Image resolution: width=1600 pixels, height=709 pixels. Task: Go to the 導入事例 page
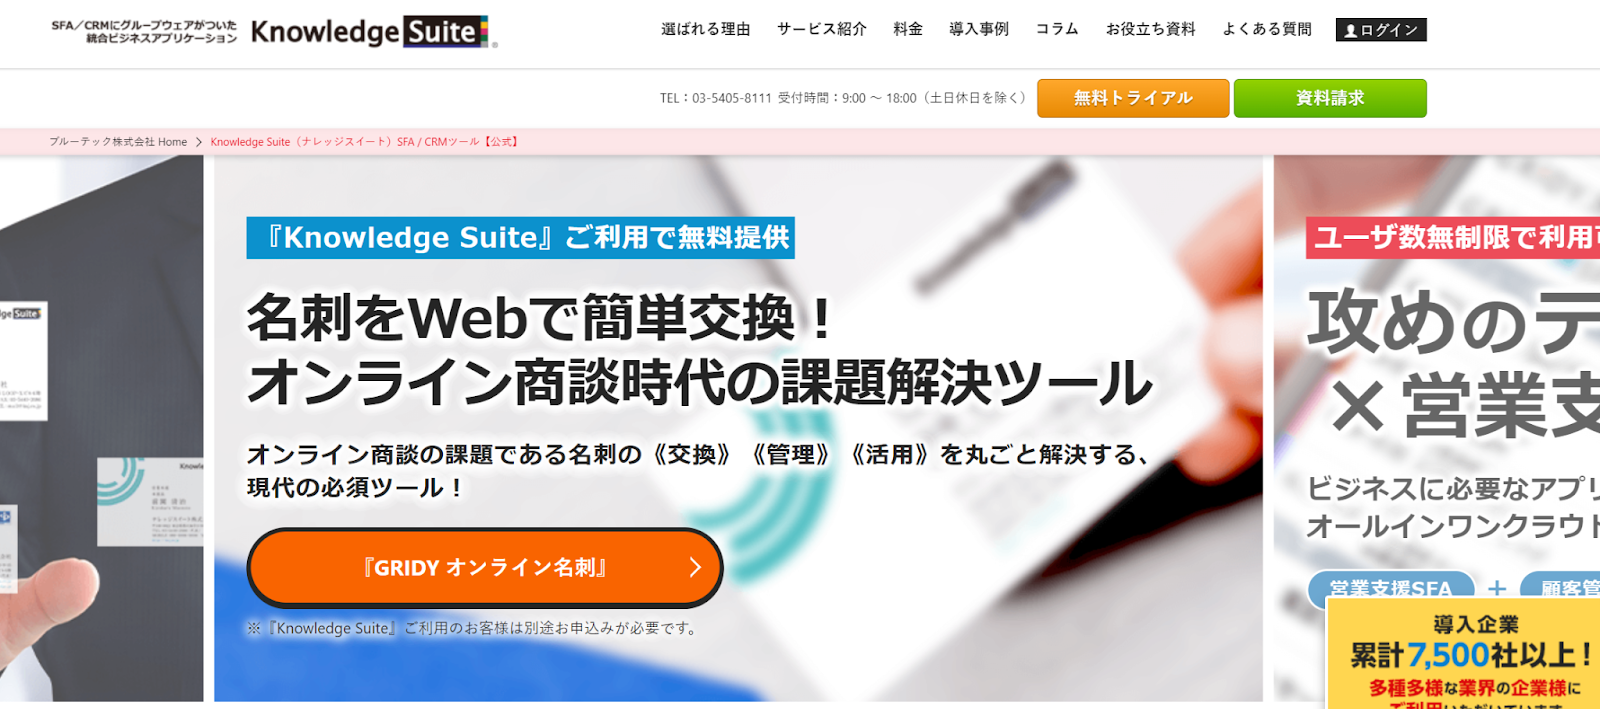click(979, 29)
